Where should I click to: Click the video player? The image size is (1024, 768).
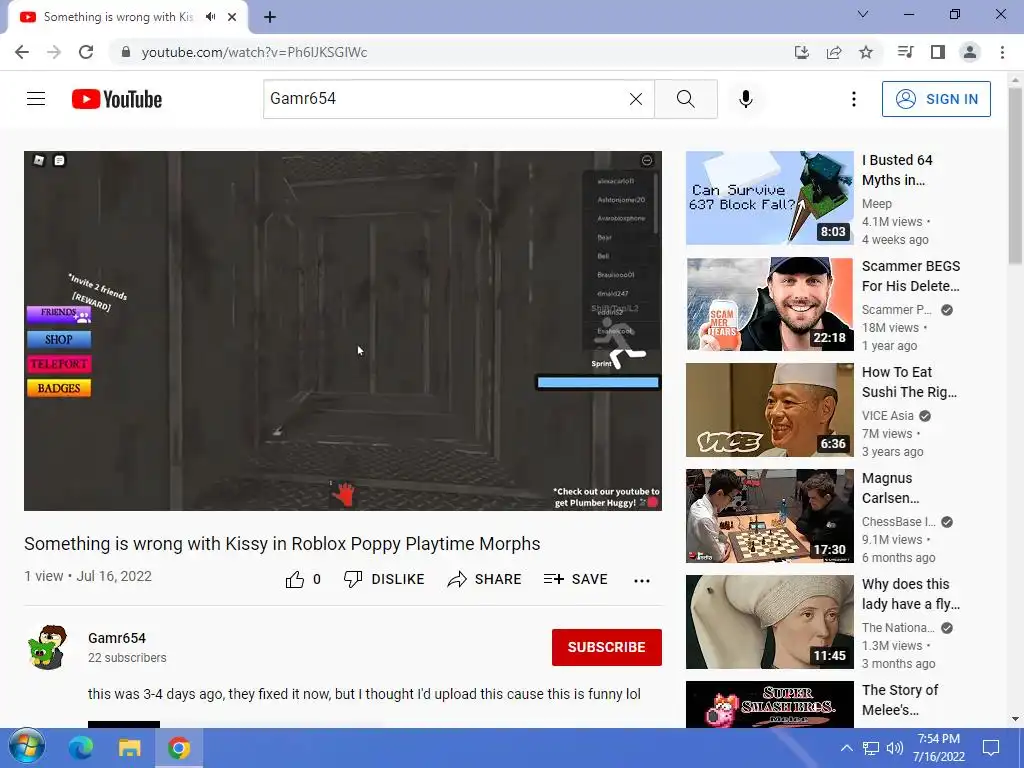(x=343, y=331)
